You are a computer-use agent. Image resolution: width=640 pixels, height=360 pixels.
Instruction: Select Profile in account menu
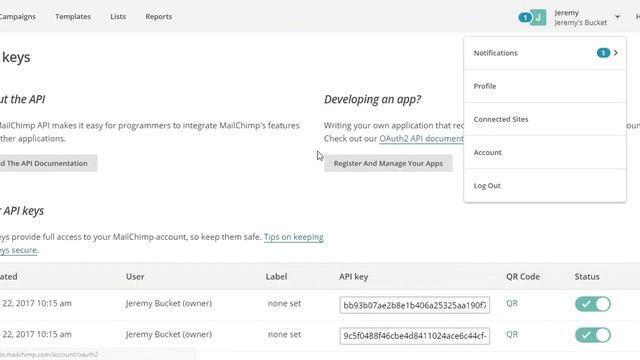545,86
